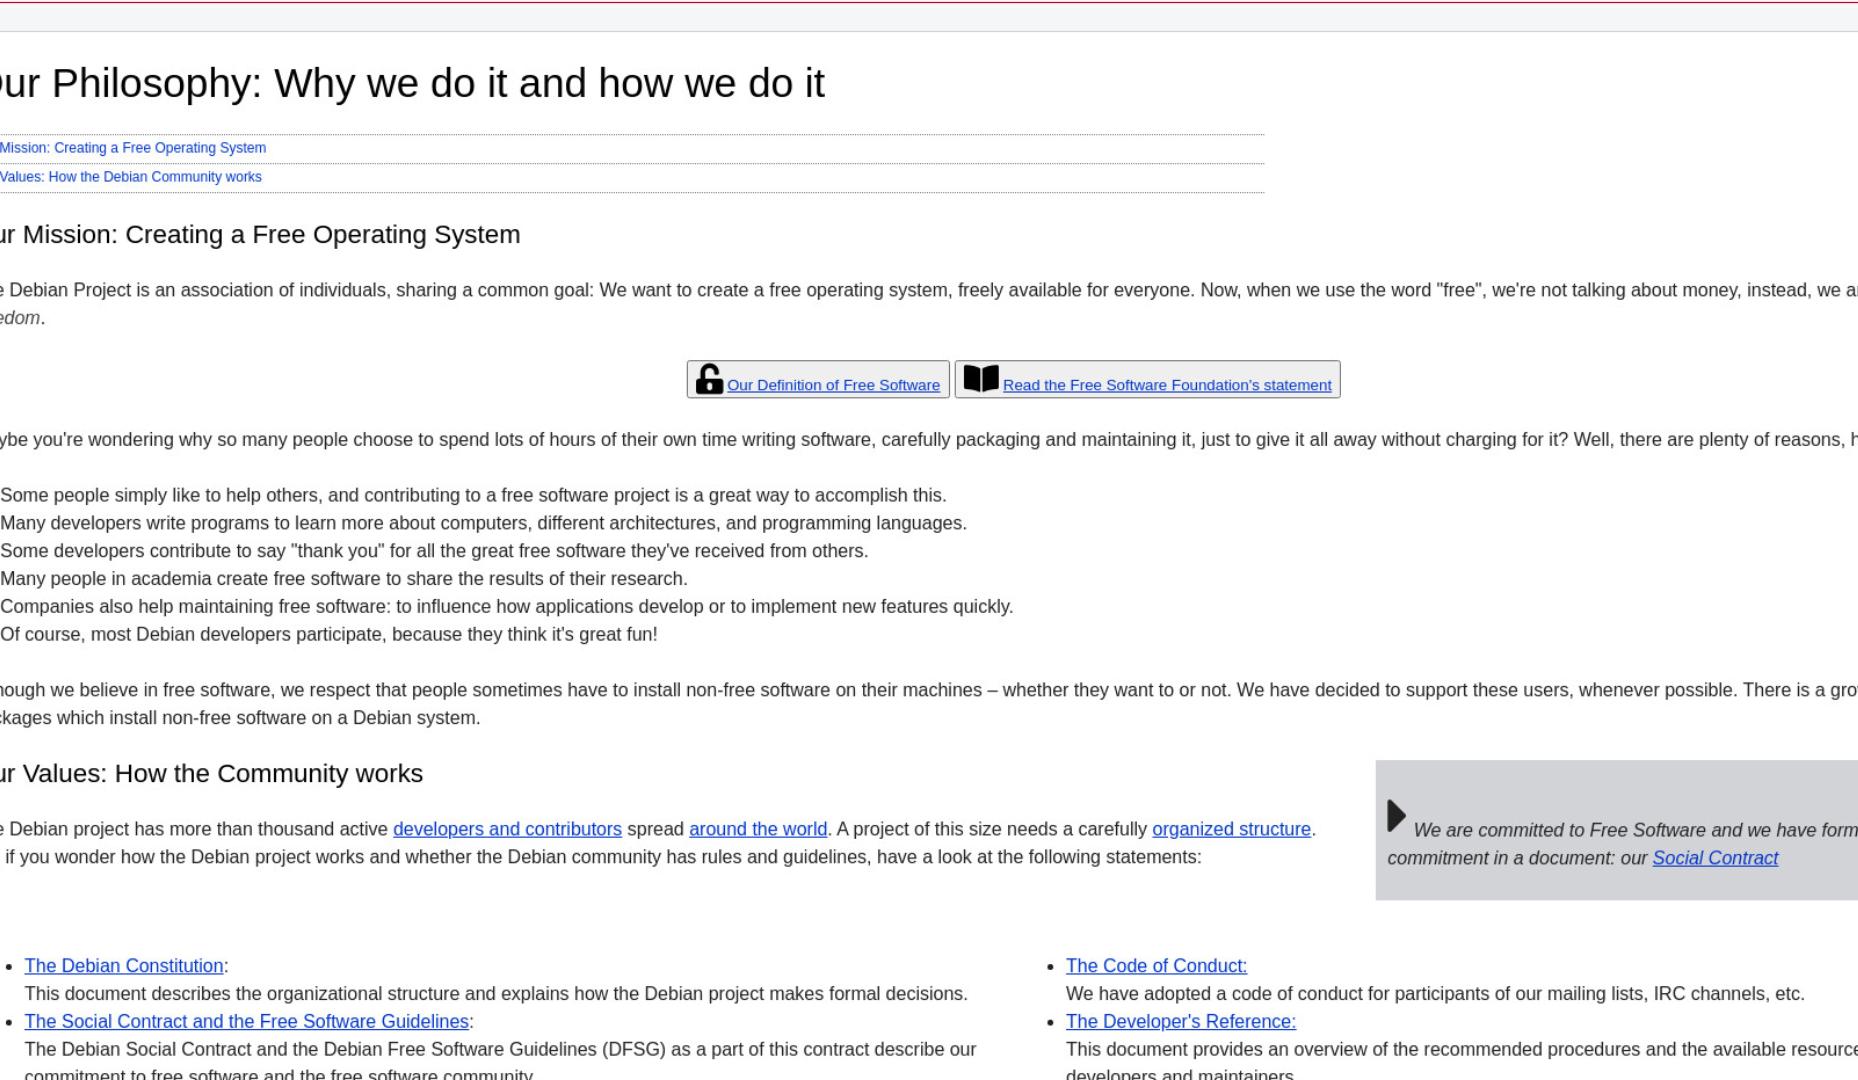The height and width of the screenshot is (1080, 1858).
Task: Open The Social Contract and the Free Software Guidelines
Action: 247,1021
